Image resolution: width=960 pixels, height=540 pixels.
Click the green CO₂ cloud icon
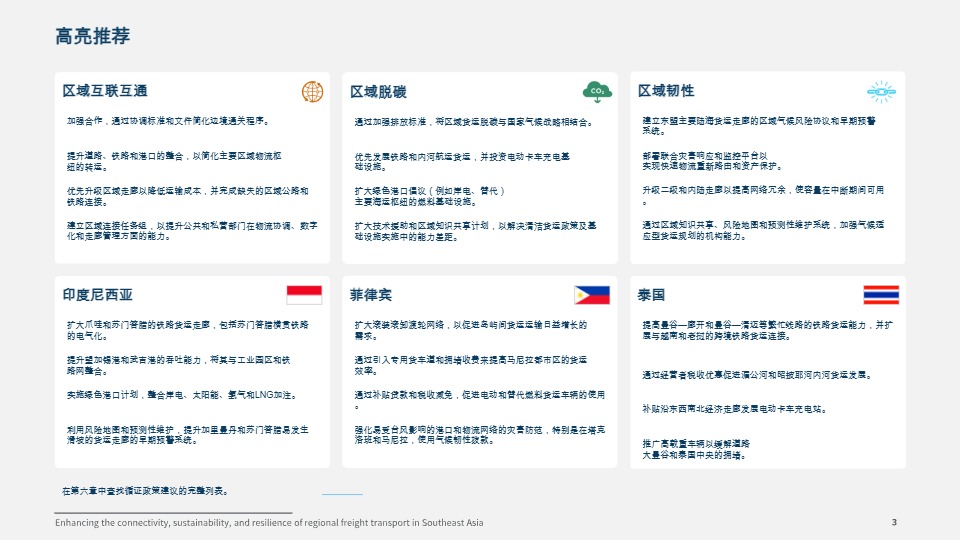click(x=598, y=92)
